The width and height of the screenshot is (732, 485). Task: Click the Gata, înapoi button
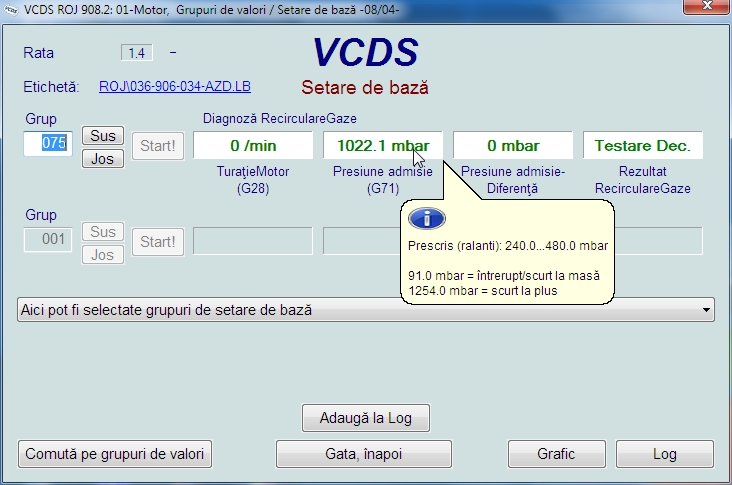click(x=364, y=454)
